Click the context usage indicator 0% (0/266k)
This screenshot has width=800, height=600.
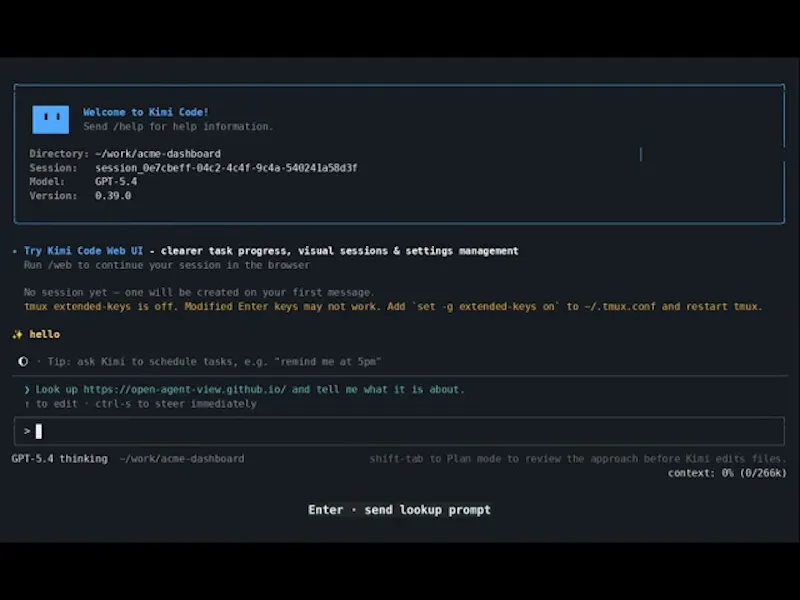[727, 473]
